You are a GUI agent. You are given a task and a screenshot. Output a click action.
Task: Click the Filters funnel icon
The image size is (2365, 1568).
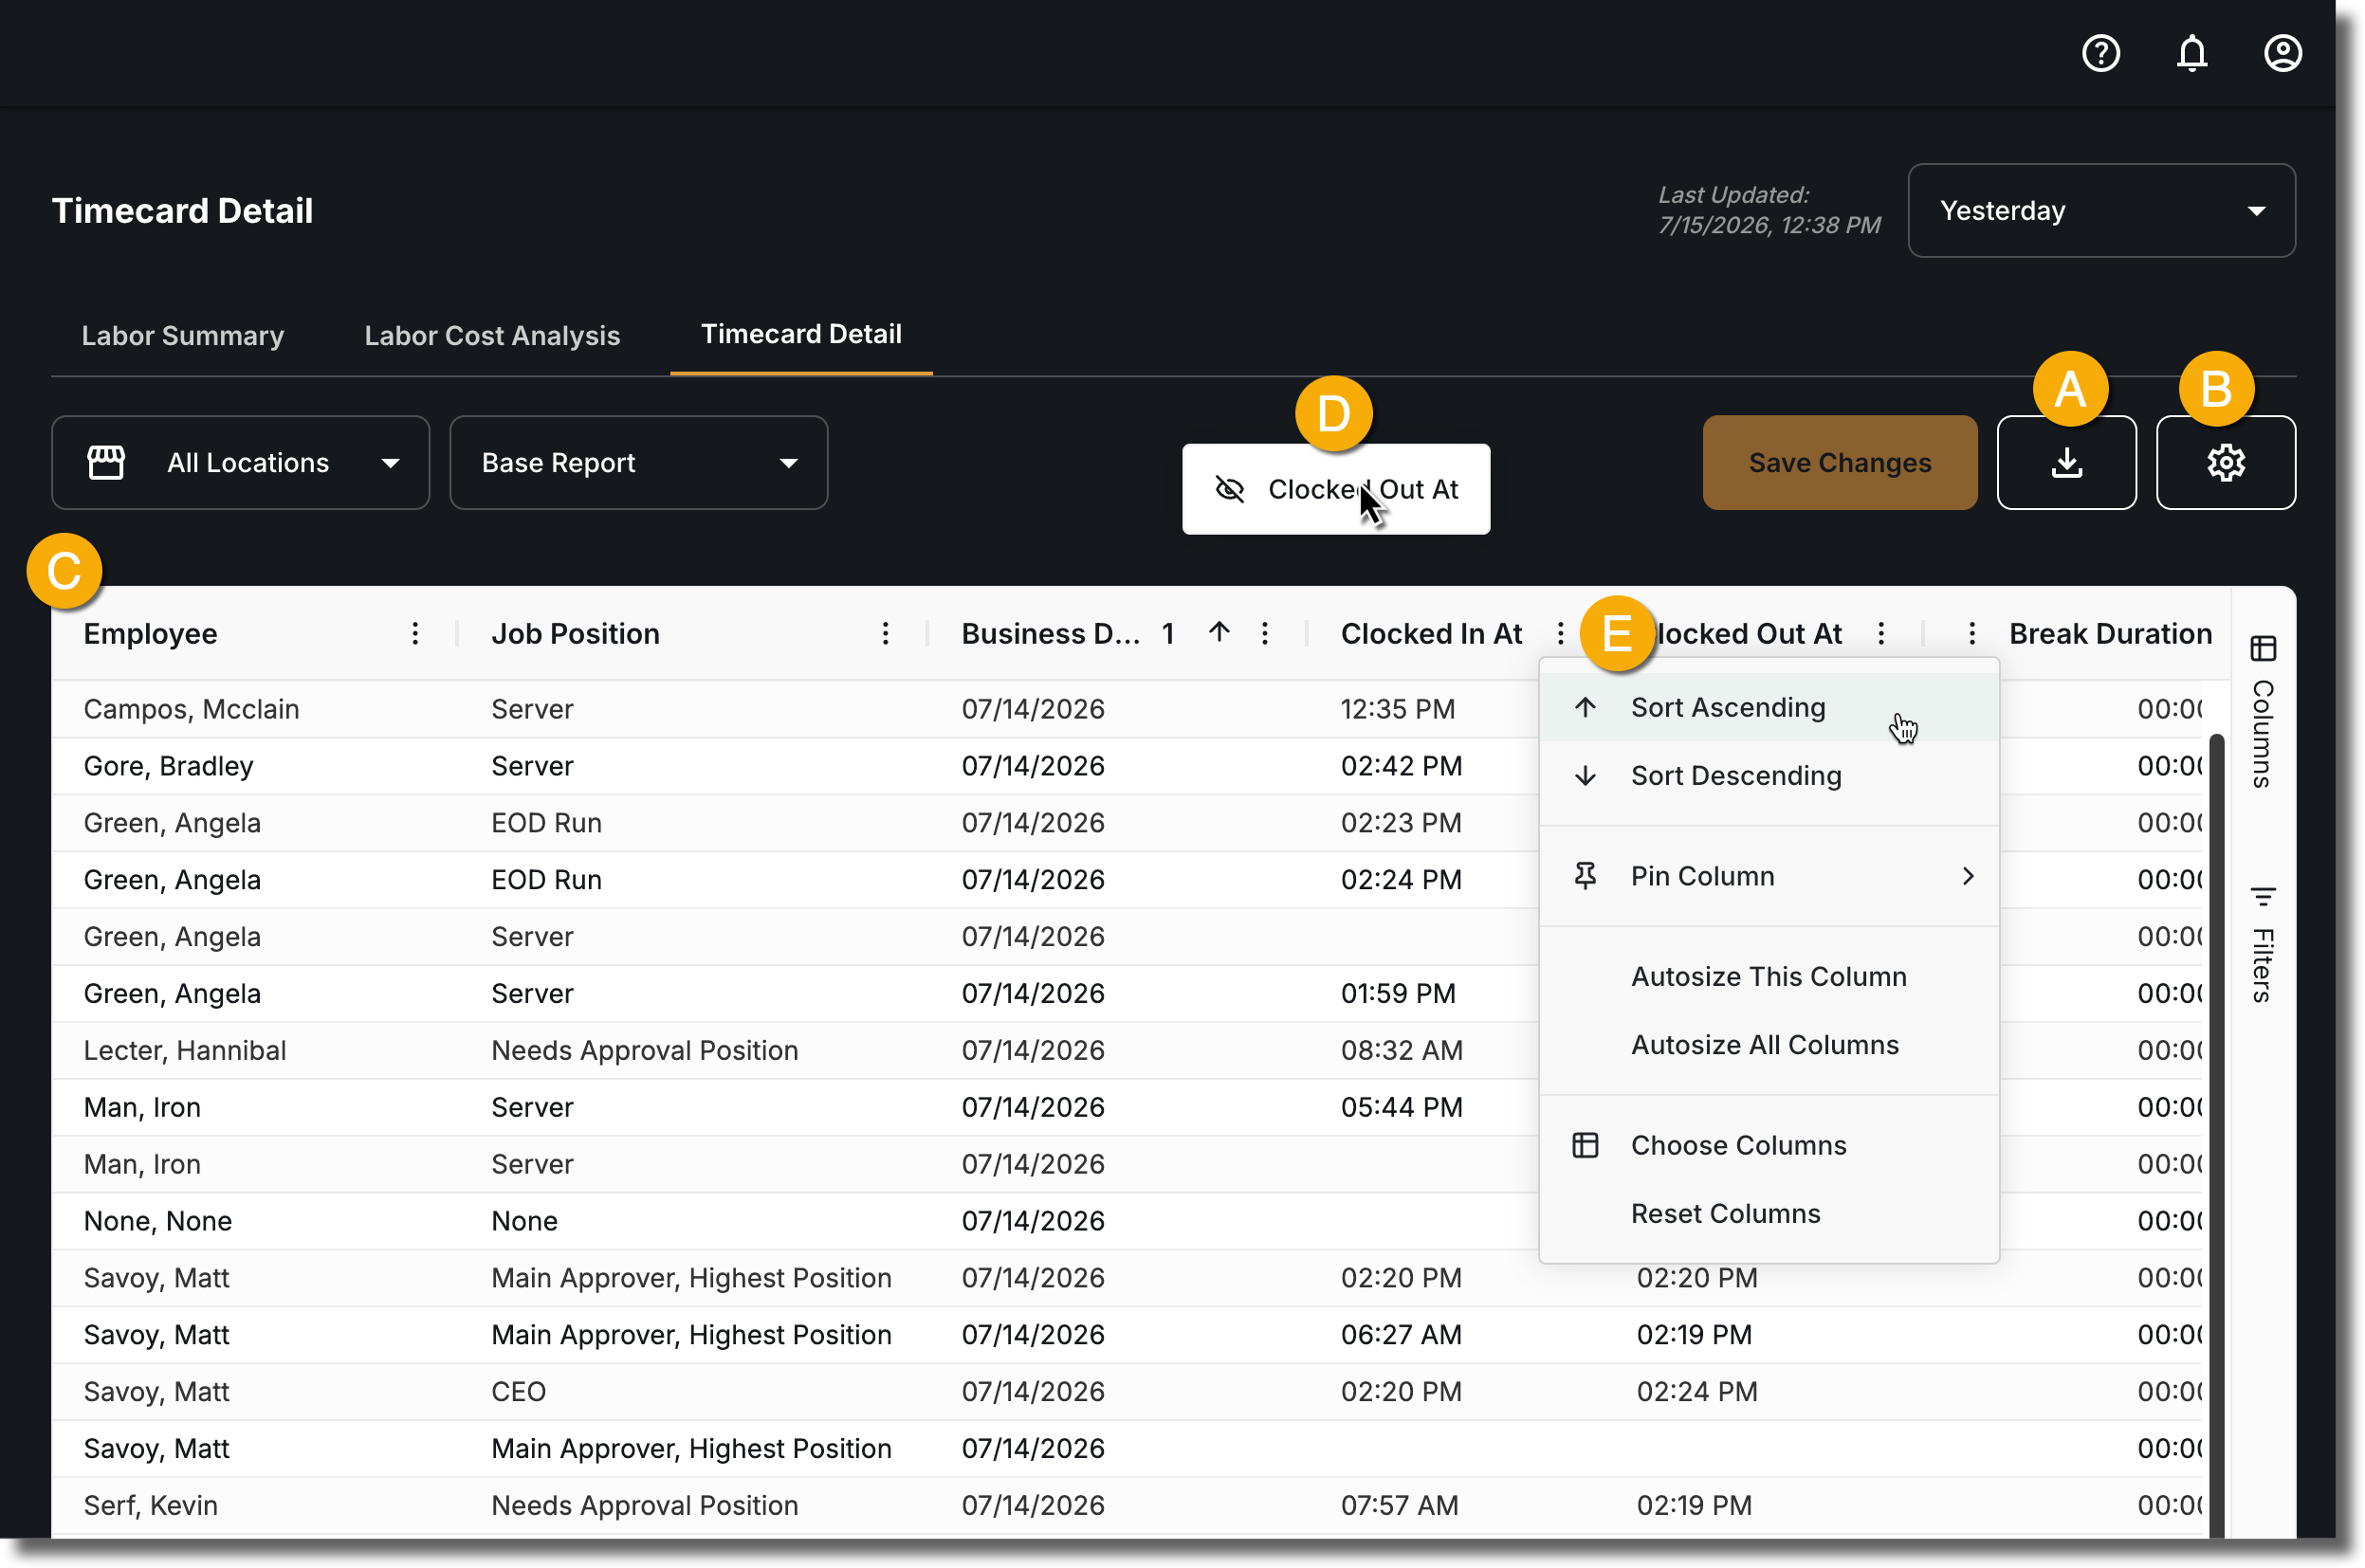2263,895
